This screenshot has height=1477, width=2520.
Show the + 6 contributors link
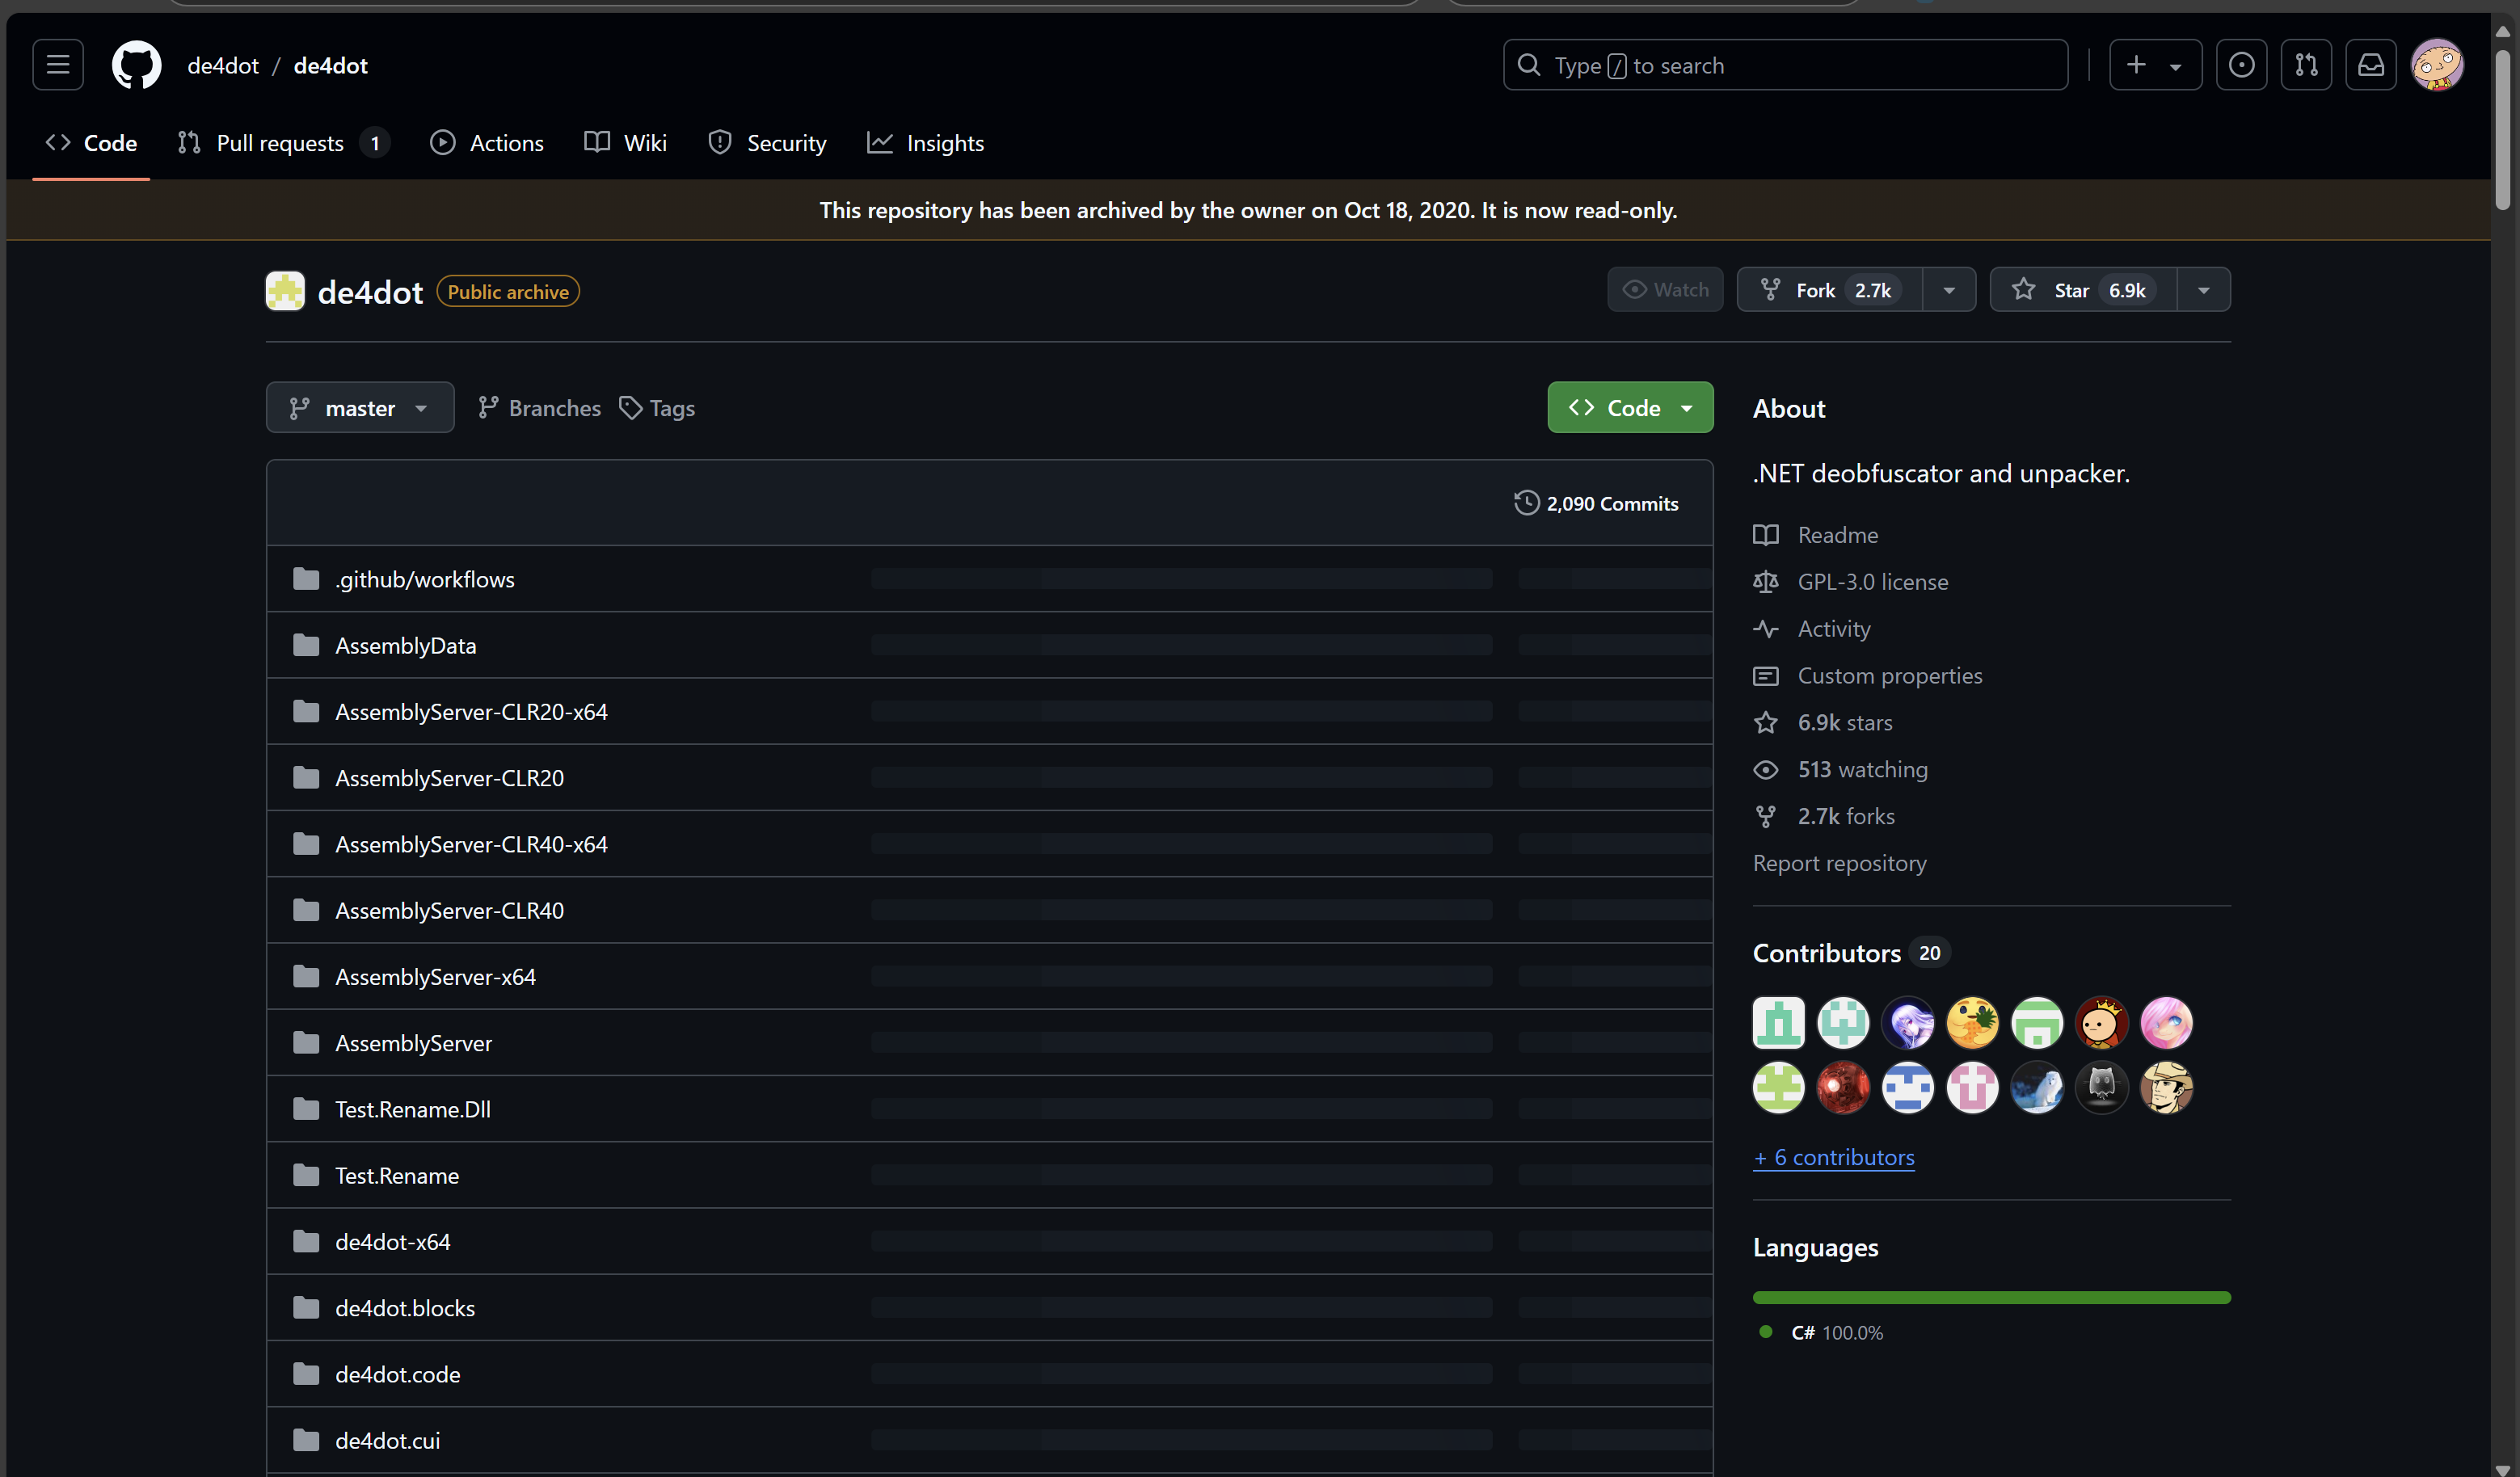pos(1834,1157)
